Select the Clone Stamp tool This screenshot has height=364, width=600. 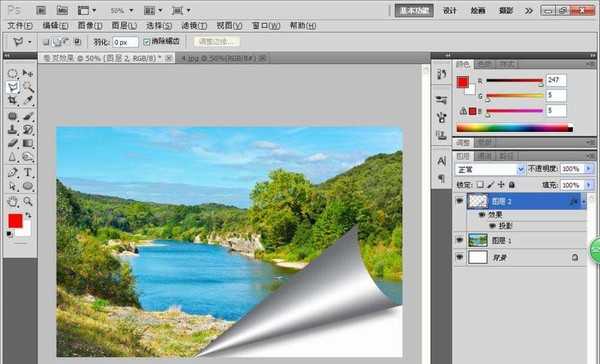tap(13, 129)
